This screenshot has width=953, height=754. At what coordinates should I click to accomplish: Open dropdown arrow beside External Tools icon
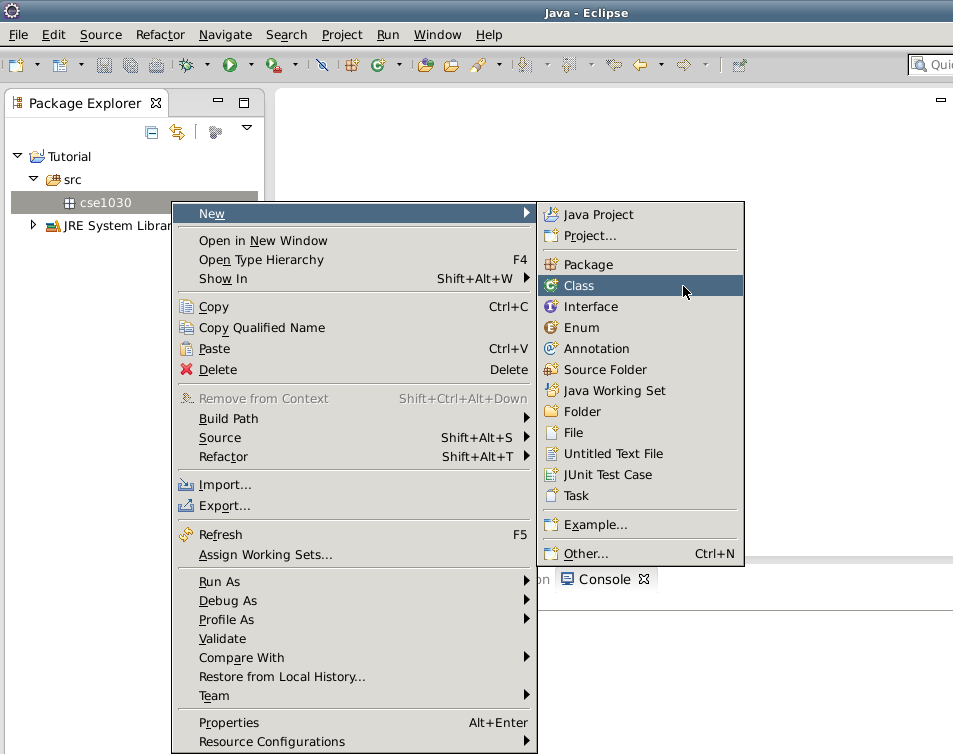tap(295, 64)
